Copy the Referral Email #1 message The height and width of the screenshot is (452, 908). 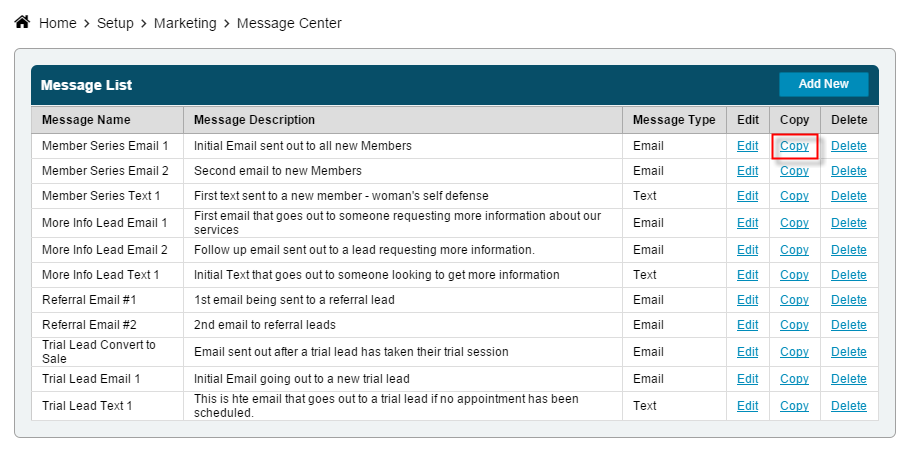click(794, 300)
